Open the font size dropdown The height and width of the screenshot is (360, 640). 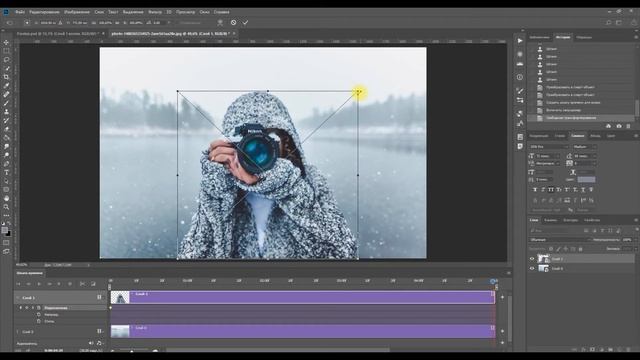click(548, 156)
